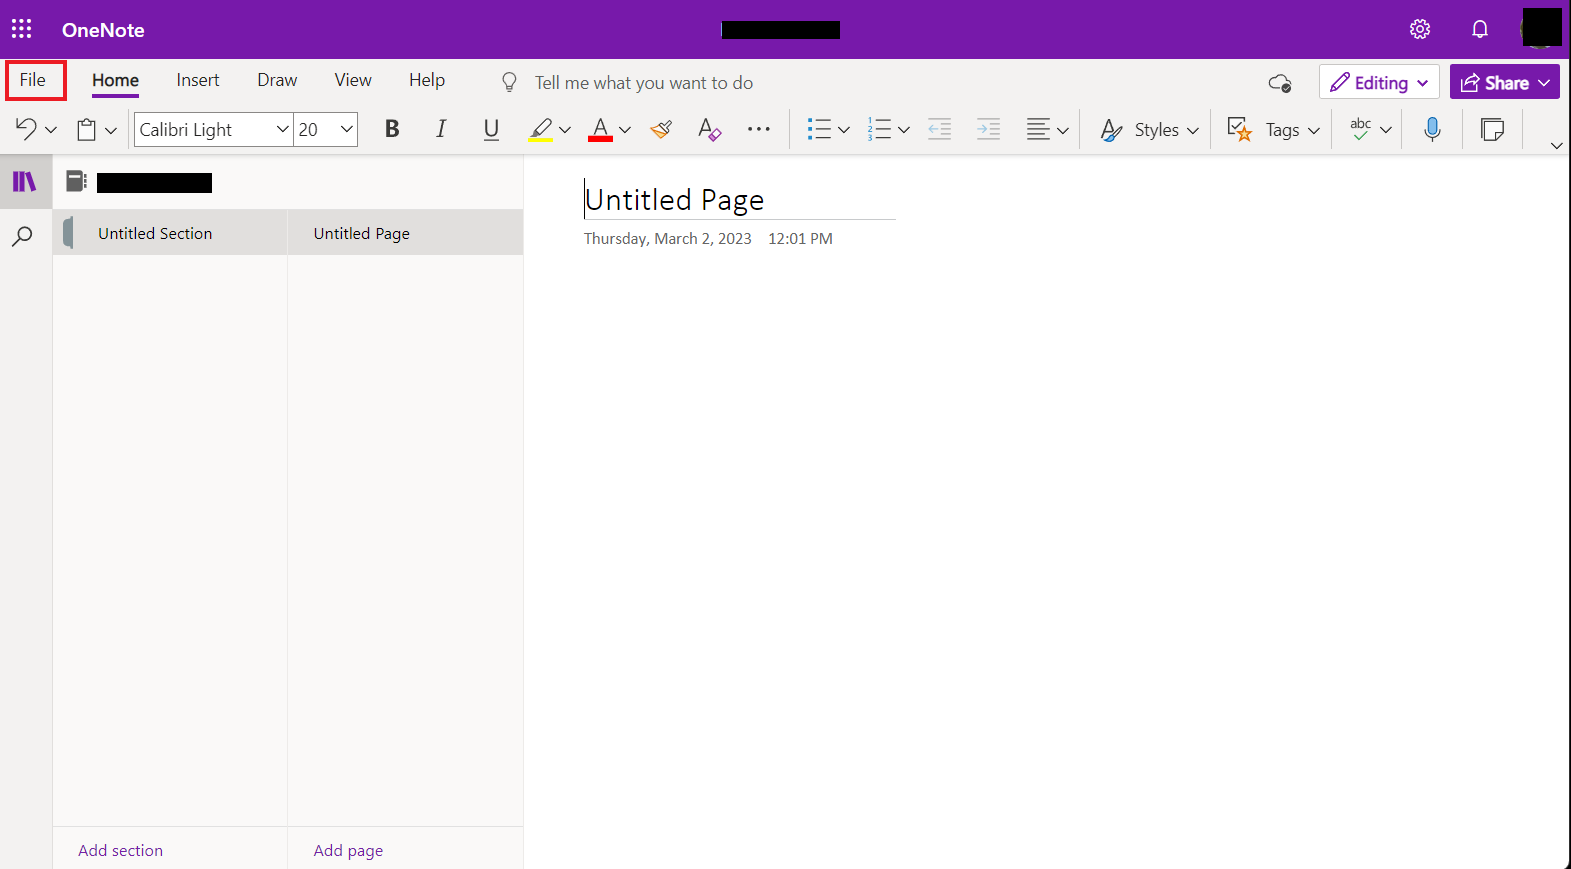This screenshot has width=1571, height=869.
Task: Run the spelling check abc icon
Action: pyautogui.click(x=1361, y=129)
